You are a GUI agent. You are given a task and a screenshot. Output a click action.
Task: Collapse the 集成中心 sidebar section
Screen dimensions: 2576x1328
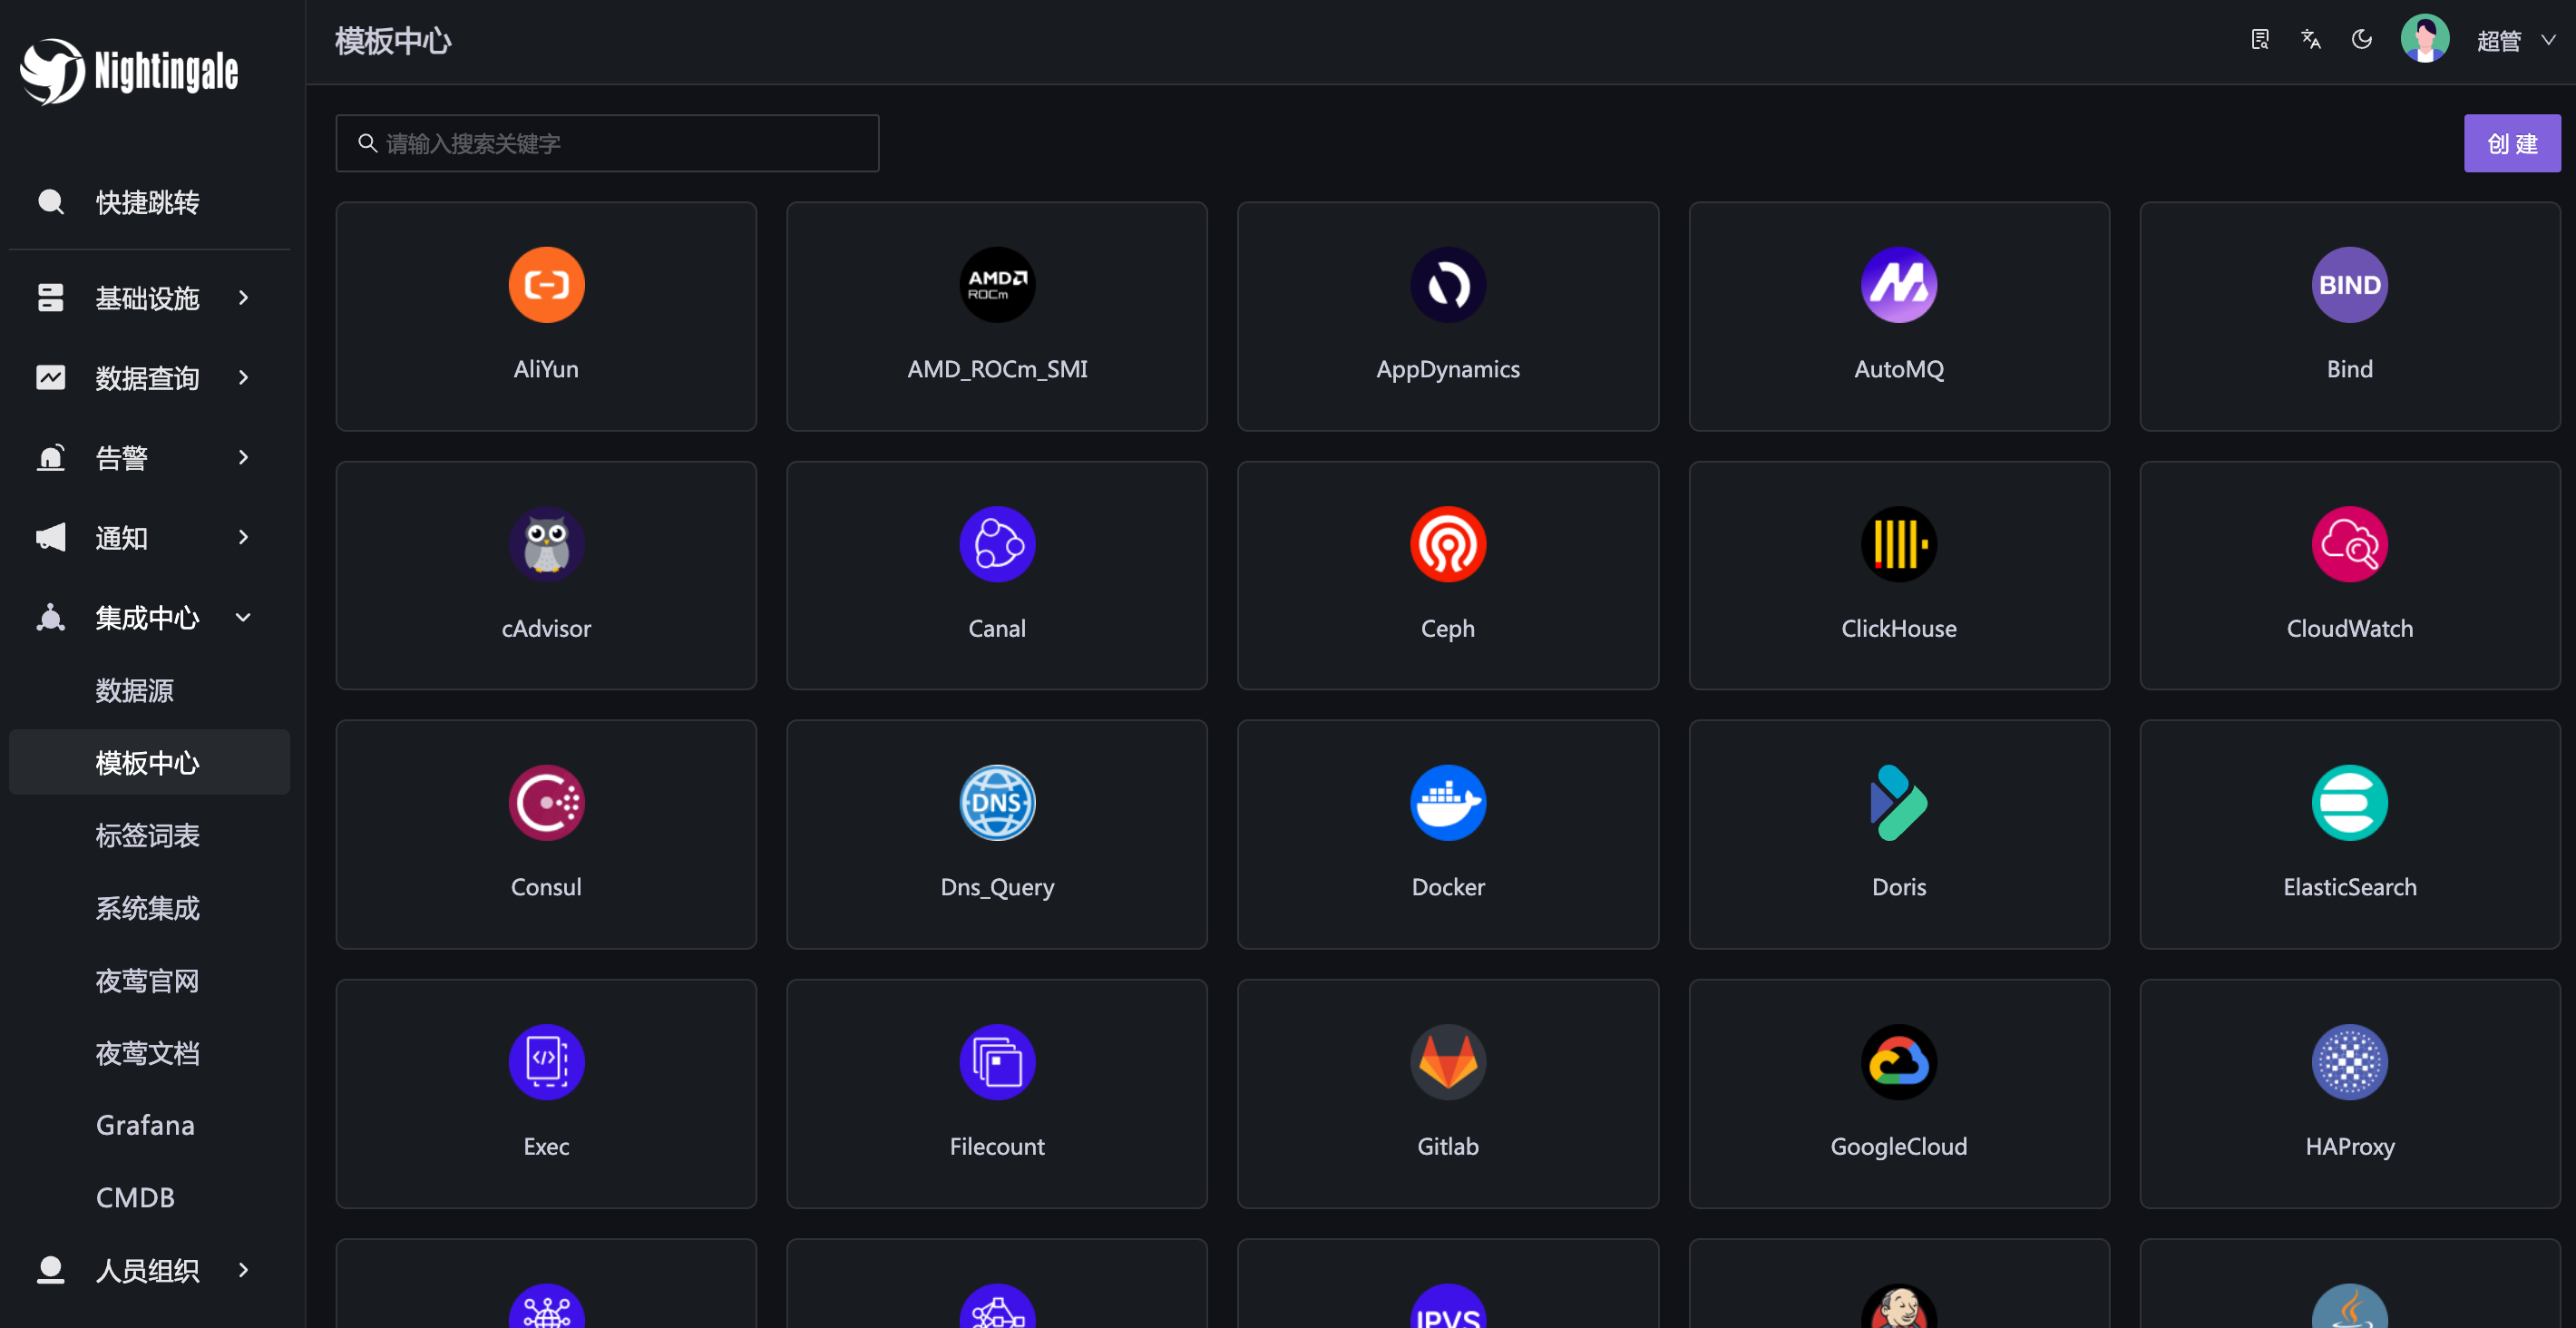[x=148, y=618]
